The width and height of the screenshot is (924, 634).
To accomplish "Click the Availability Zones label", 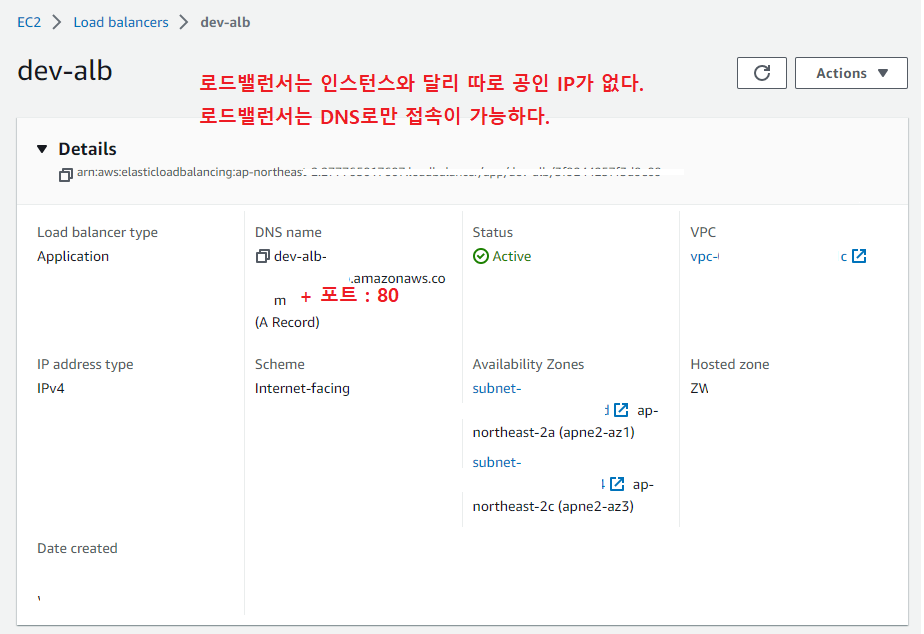I will 528,364.
